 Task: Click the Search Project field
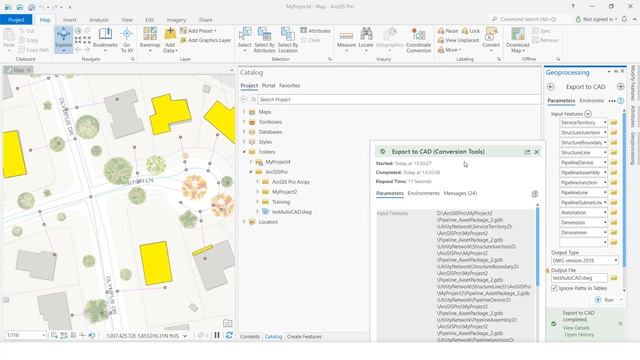click(x=399, y=100)
